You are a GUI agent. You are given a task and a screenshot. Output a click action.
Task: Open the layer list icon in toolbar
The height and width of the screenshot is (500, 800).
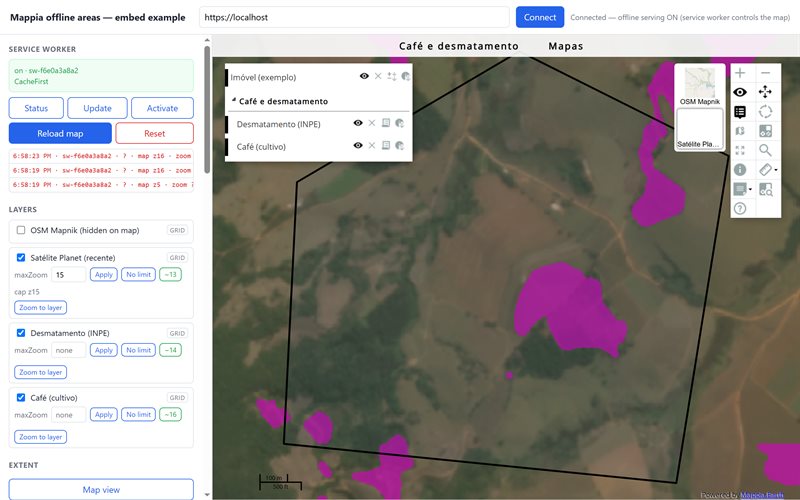click(740, 112)
